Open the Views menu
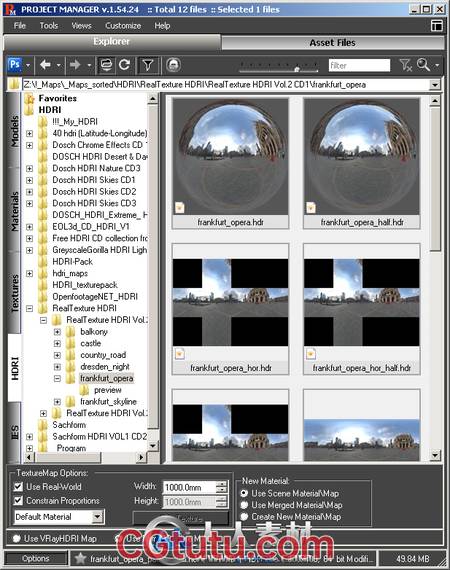Image resolution: width=450 pixels, height=570 pixels. coord(81,25)
